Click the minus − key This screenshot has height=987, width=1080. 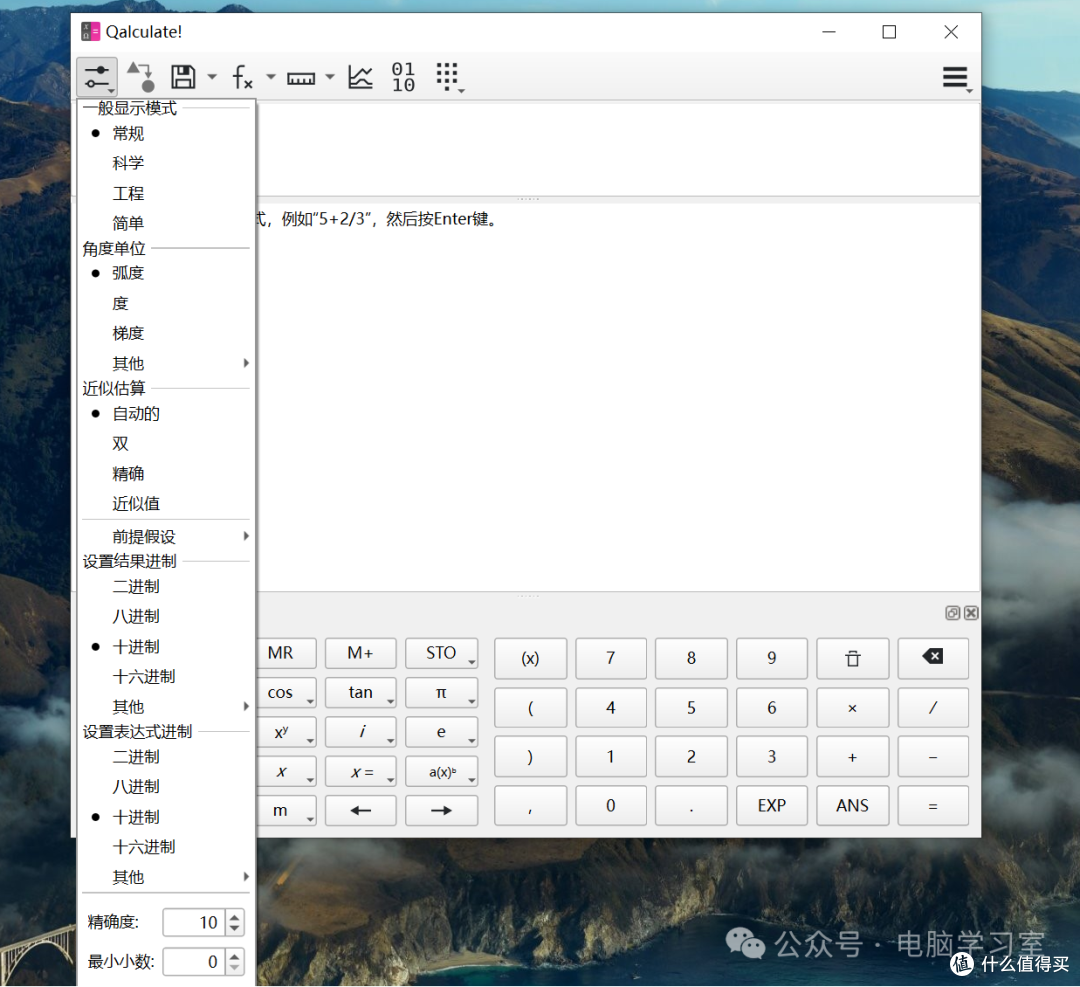tap(933, 757)
